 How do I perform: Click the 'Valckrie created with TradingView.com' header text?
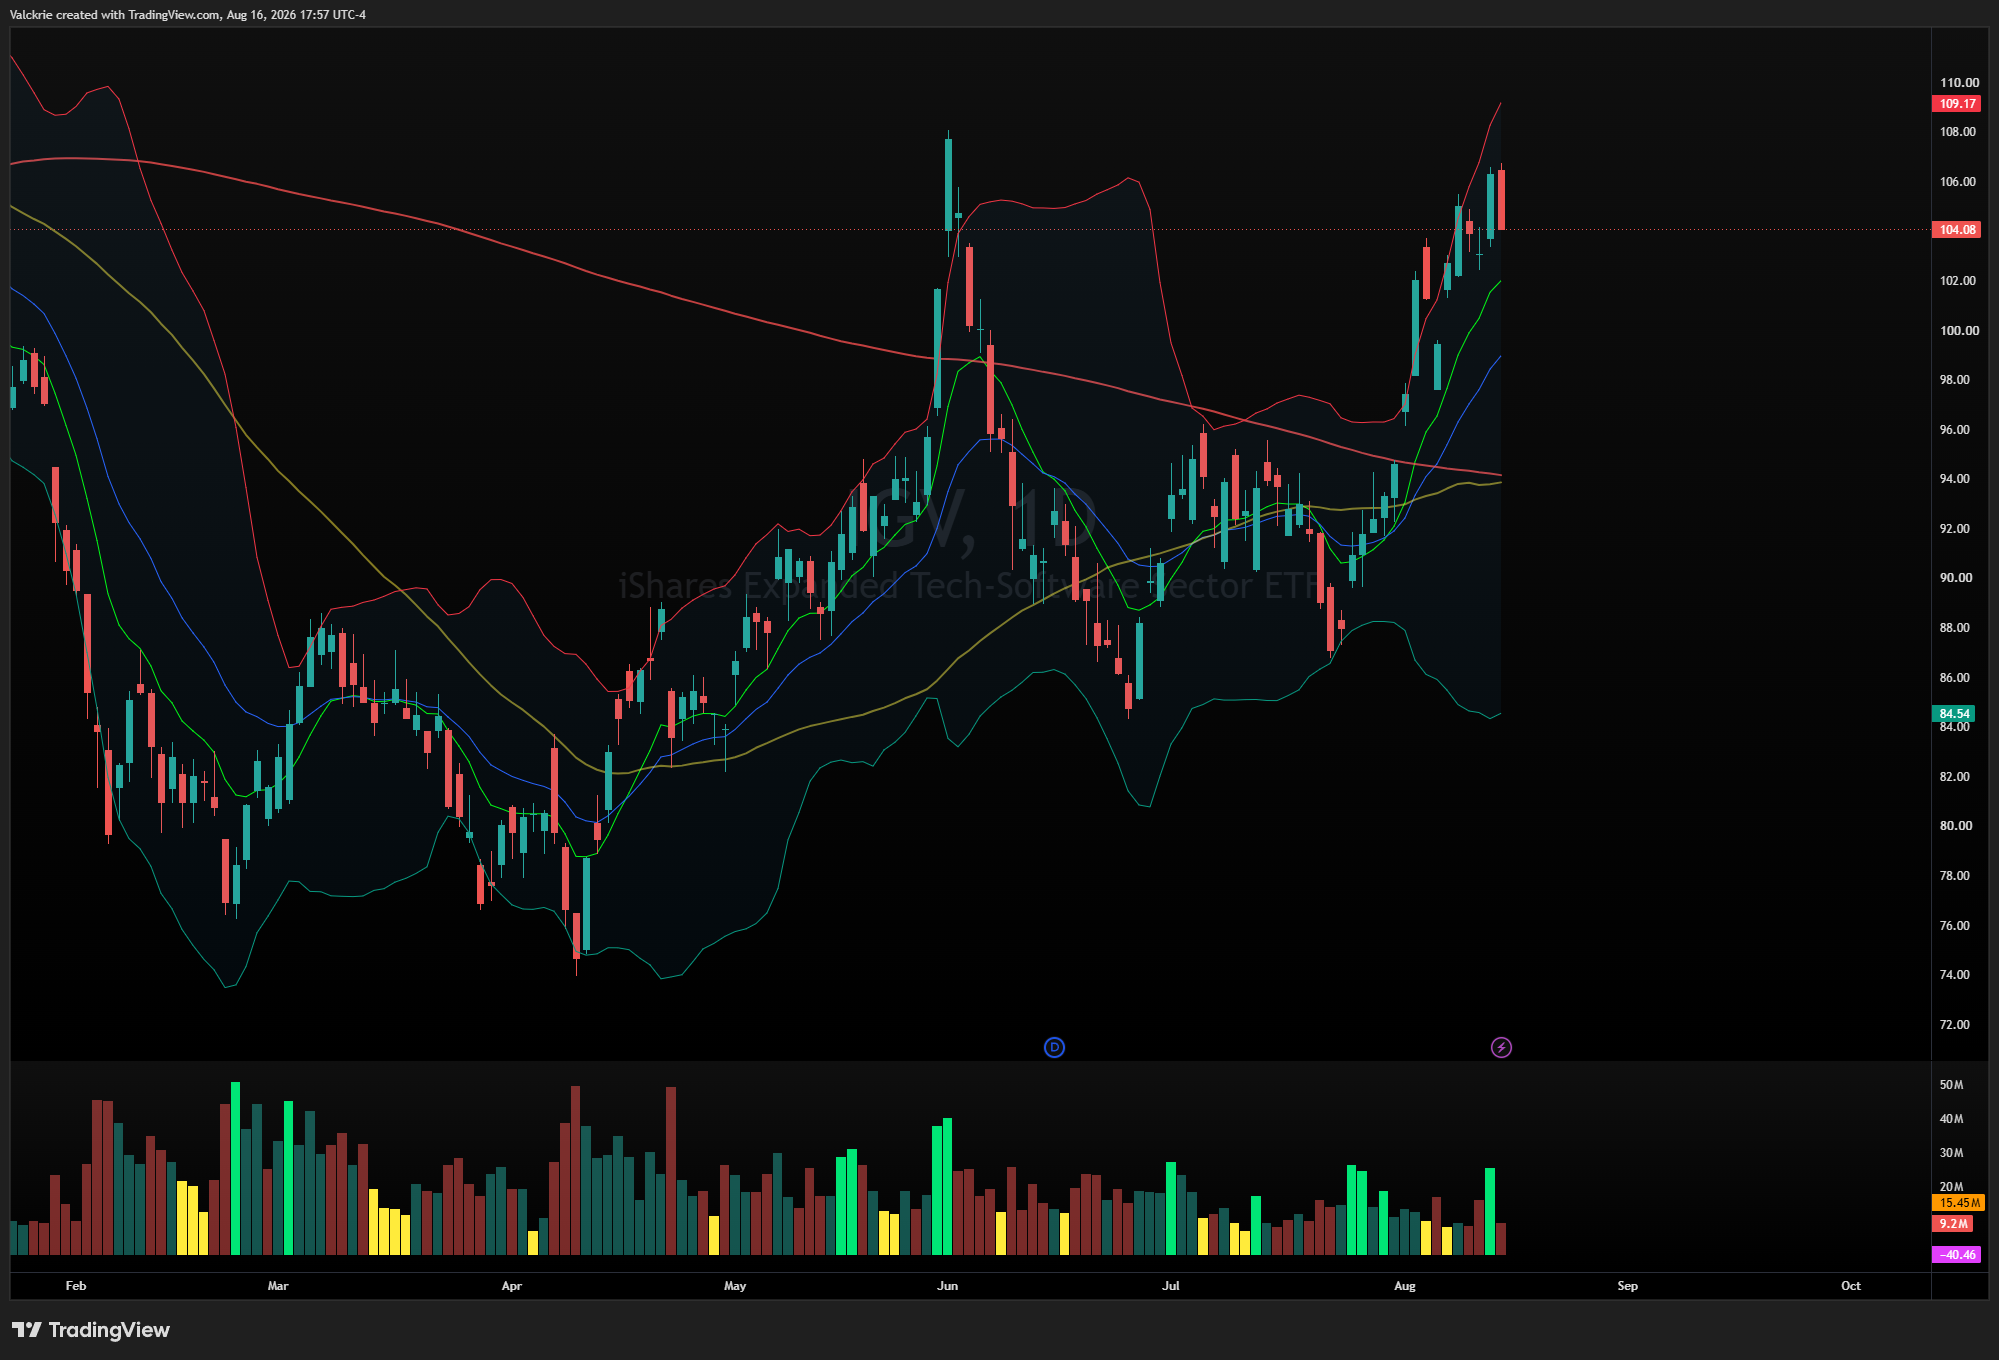coord(115,15)
